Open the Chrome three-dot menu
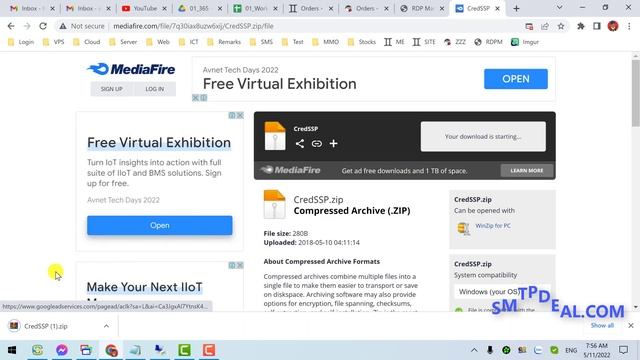Screen dimensions: 640x360 coord(629,26)
